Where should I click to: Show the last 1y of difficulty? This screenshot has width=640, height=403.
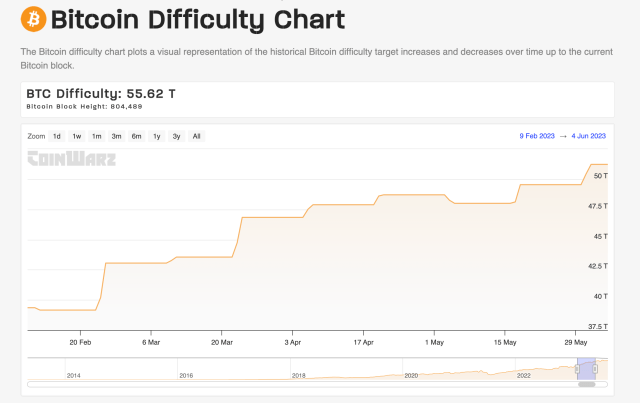[156, 136]
